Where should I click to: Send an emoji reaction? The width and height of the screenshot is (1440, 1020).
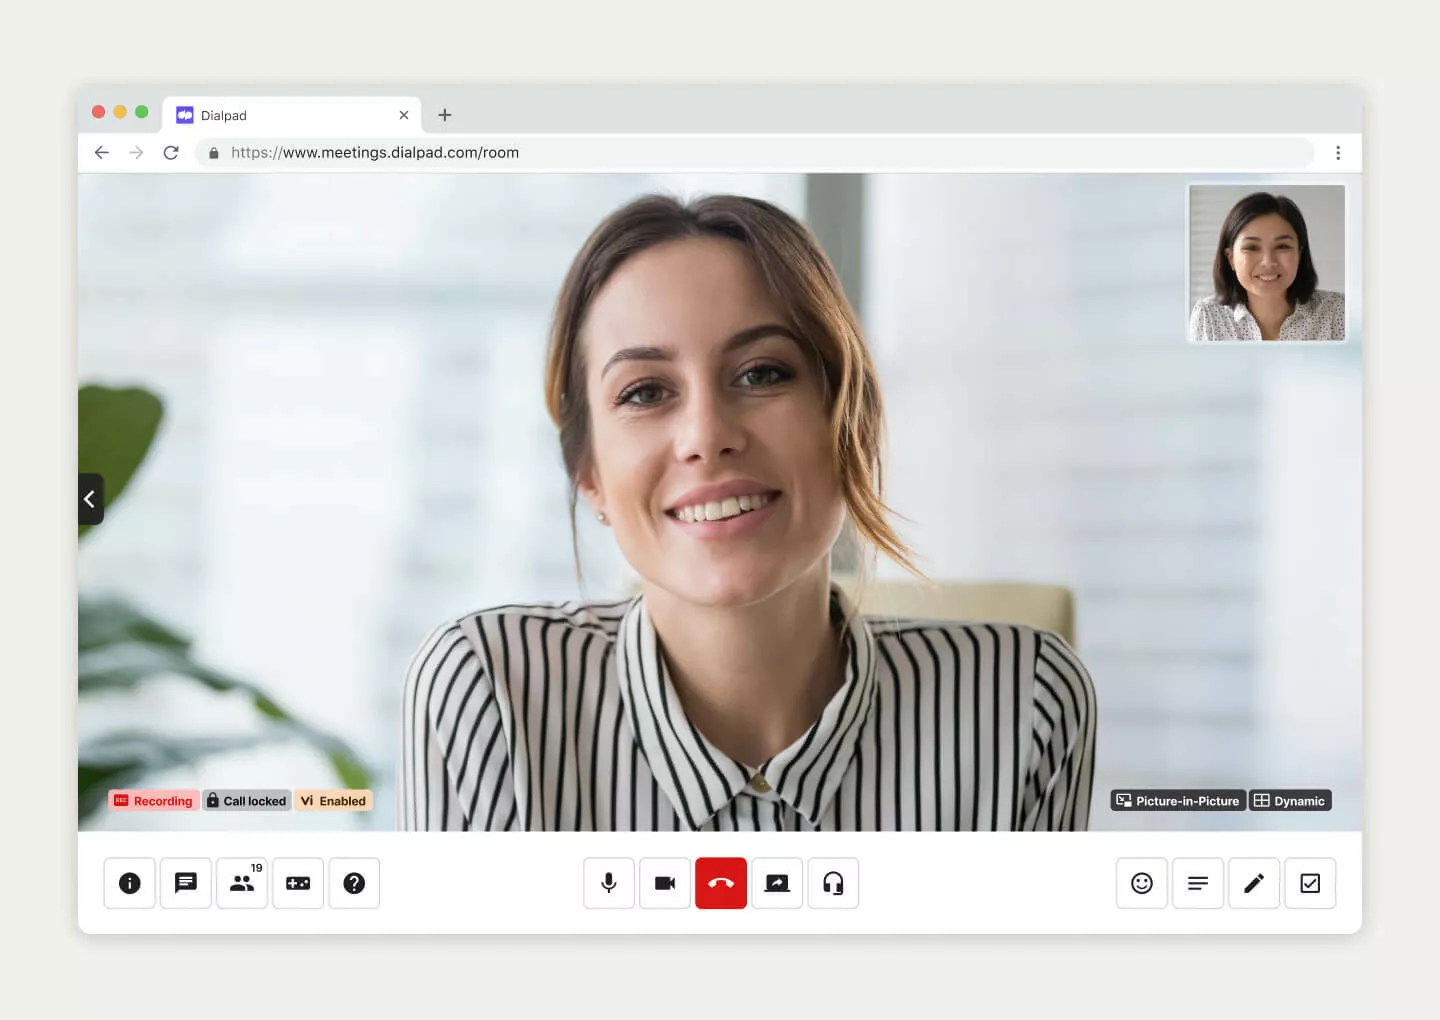click(x=1141, y=883)
